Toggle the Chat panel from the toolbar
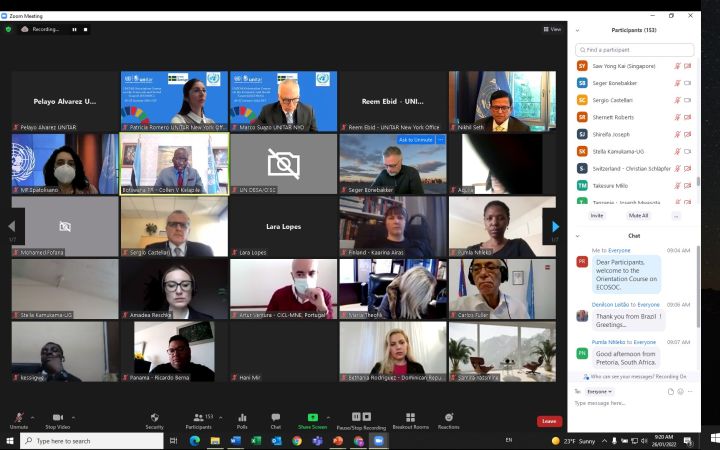This screenshot has height=450, width=720. (x=276, y=417)
